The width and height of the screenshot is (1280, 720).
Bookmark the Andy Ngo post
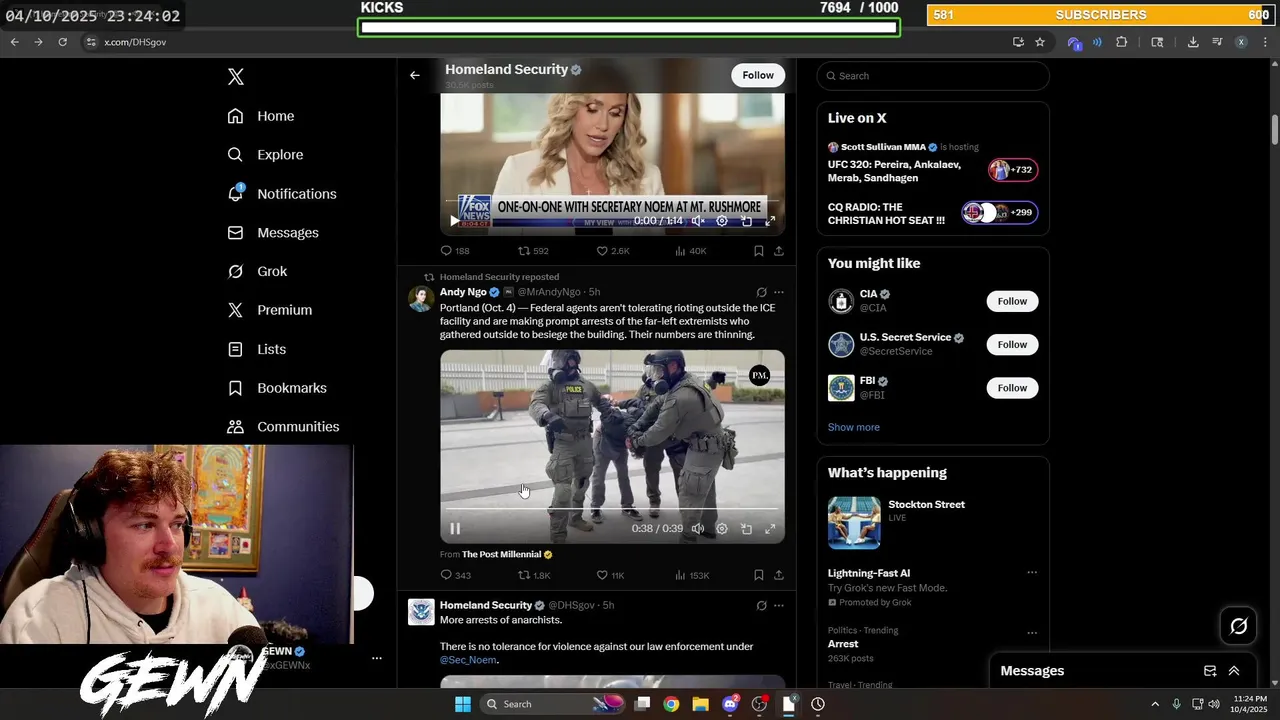[x=759, y=575]
